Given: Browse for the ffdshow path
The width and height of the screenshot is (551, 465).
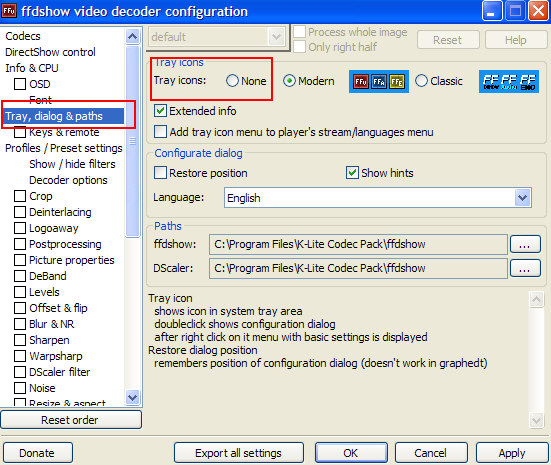Looking at the screenshot, I should 525,244.
